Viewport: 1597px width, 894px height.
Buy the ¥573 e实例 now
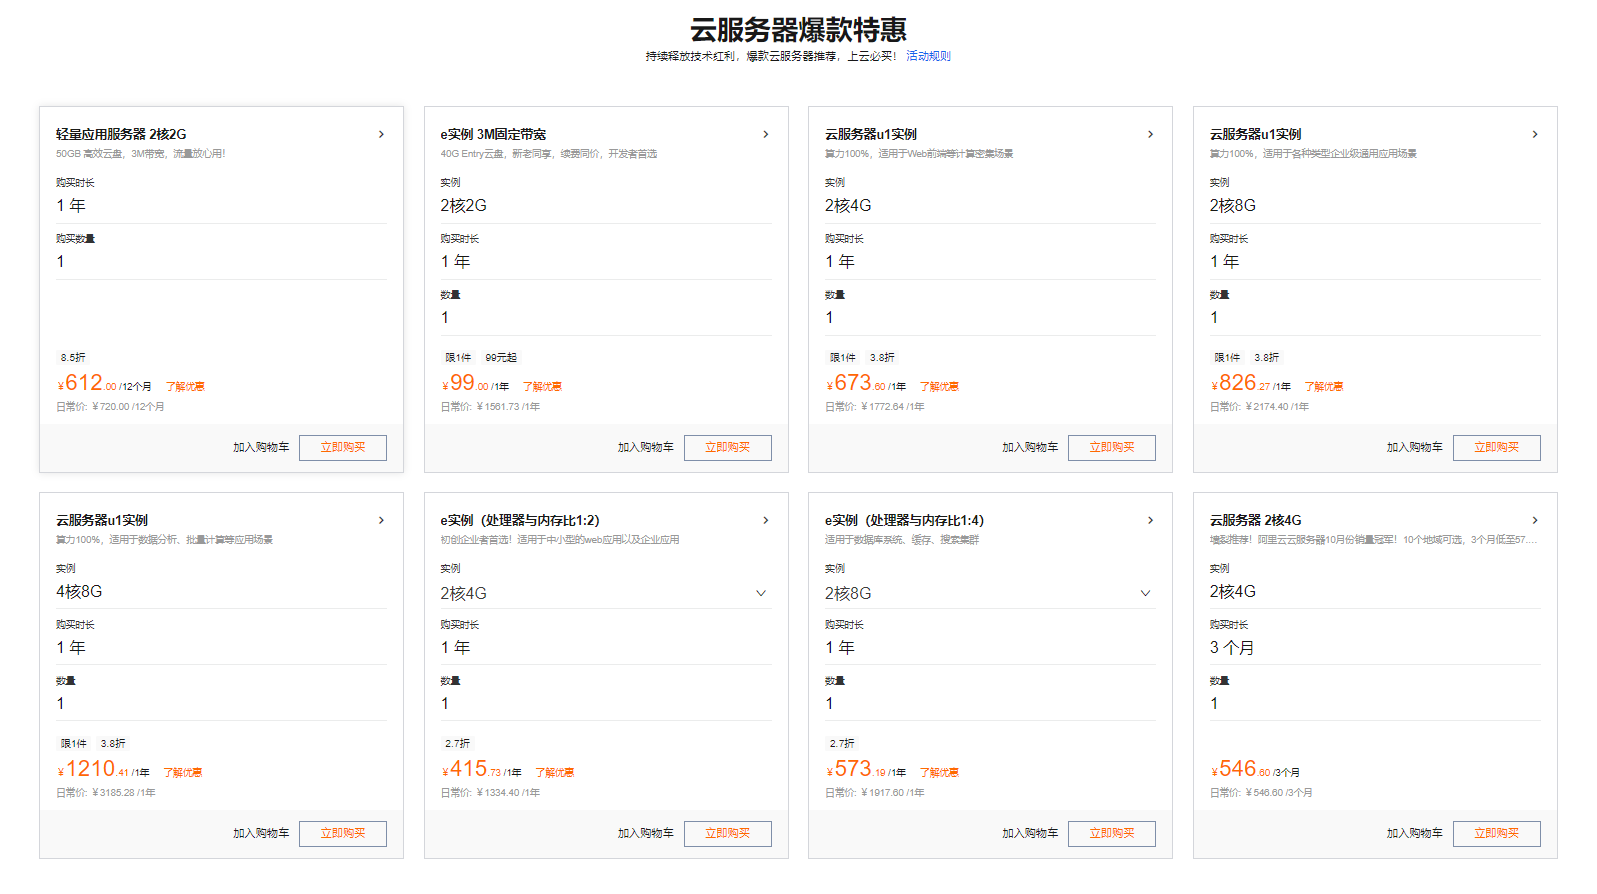tap(1111, 833)
